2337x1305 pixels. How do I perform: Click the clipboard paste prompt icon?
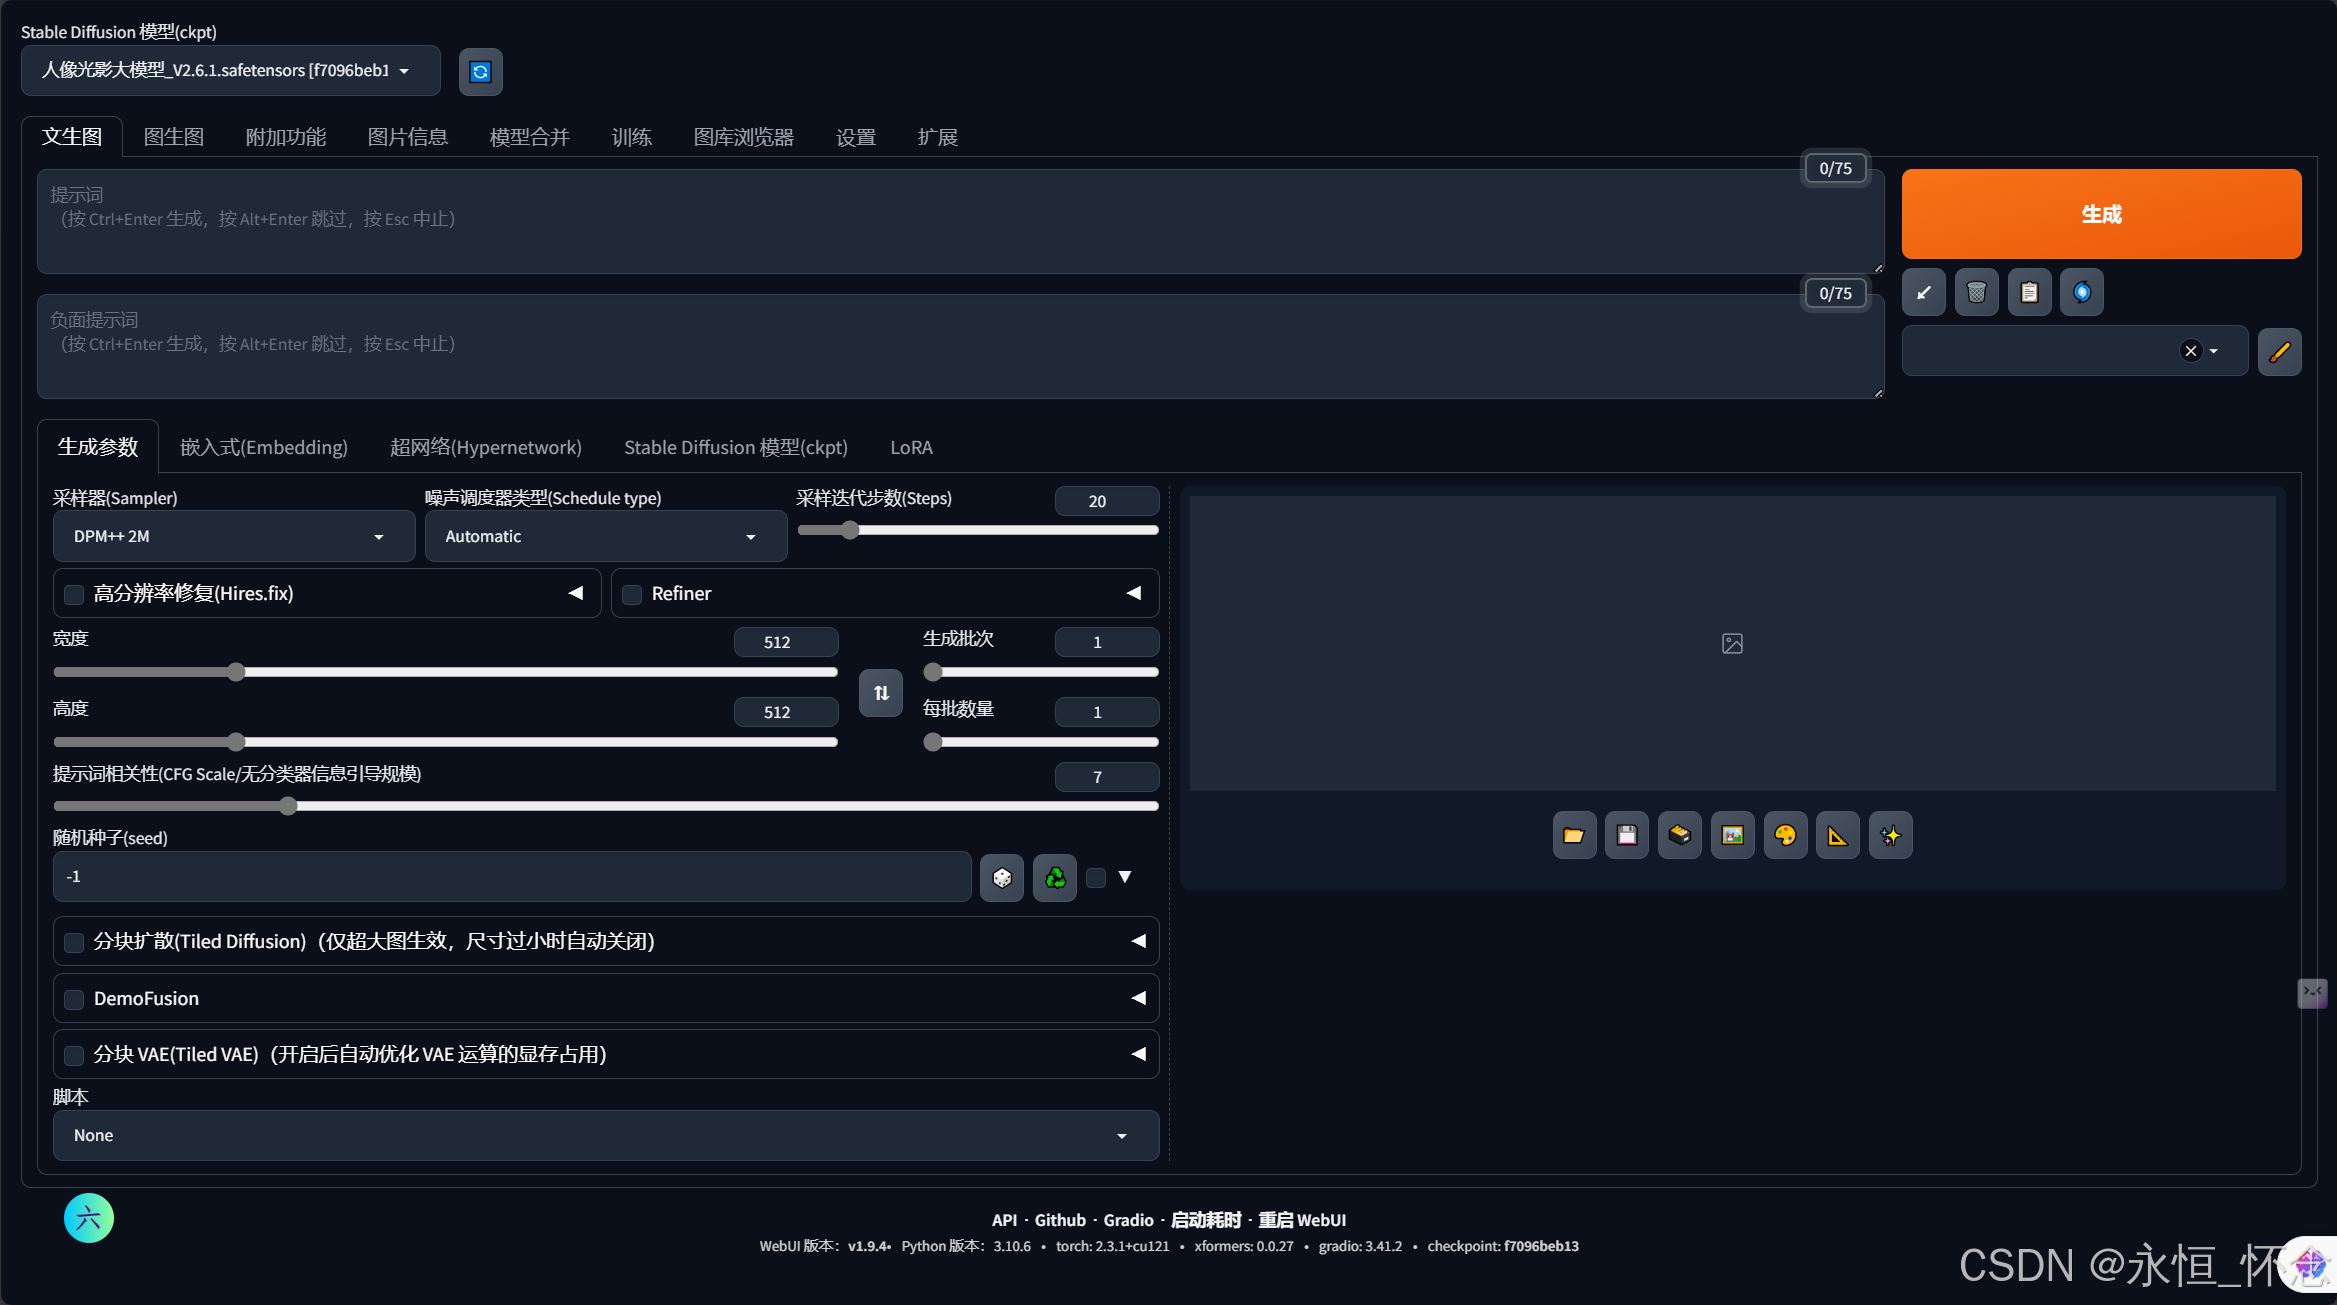pyautogui.click(x=2029, y=292)
